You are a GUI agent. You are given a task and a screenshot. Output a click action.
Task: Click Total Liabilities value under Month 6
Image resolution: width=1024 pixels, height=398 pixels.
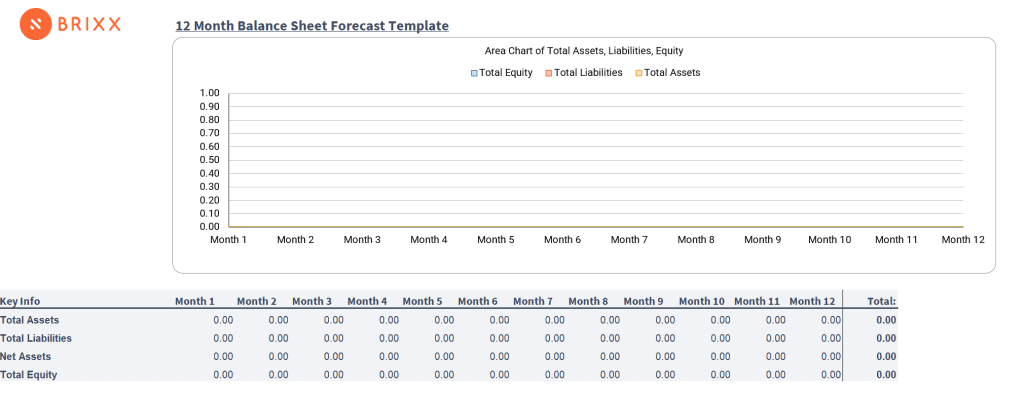(500, 339)
